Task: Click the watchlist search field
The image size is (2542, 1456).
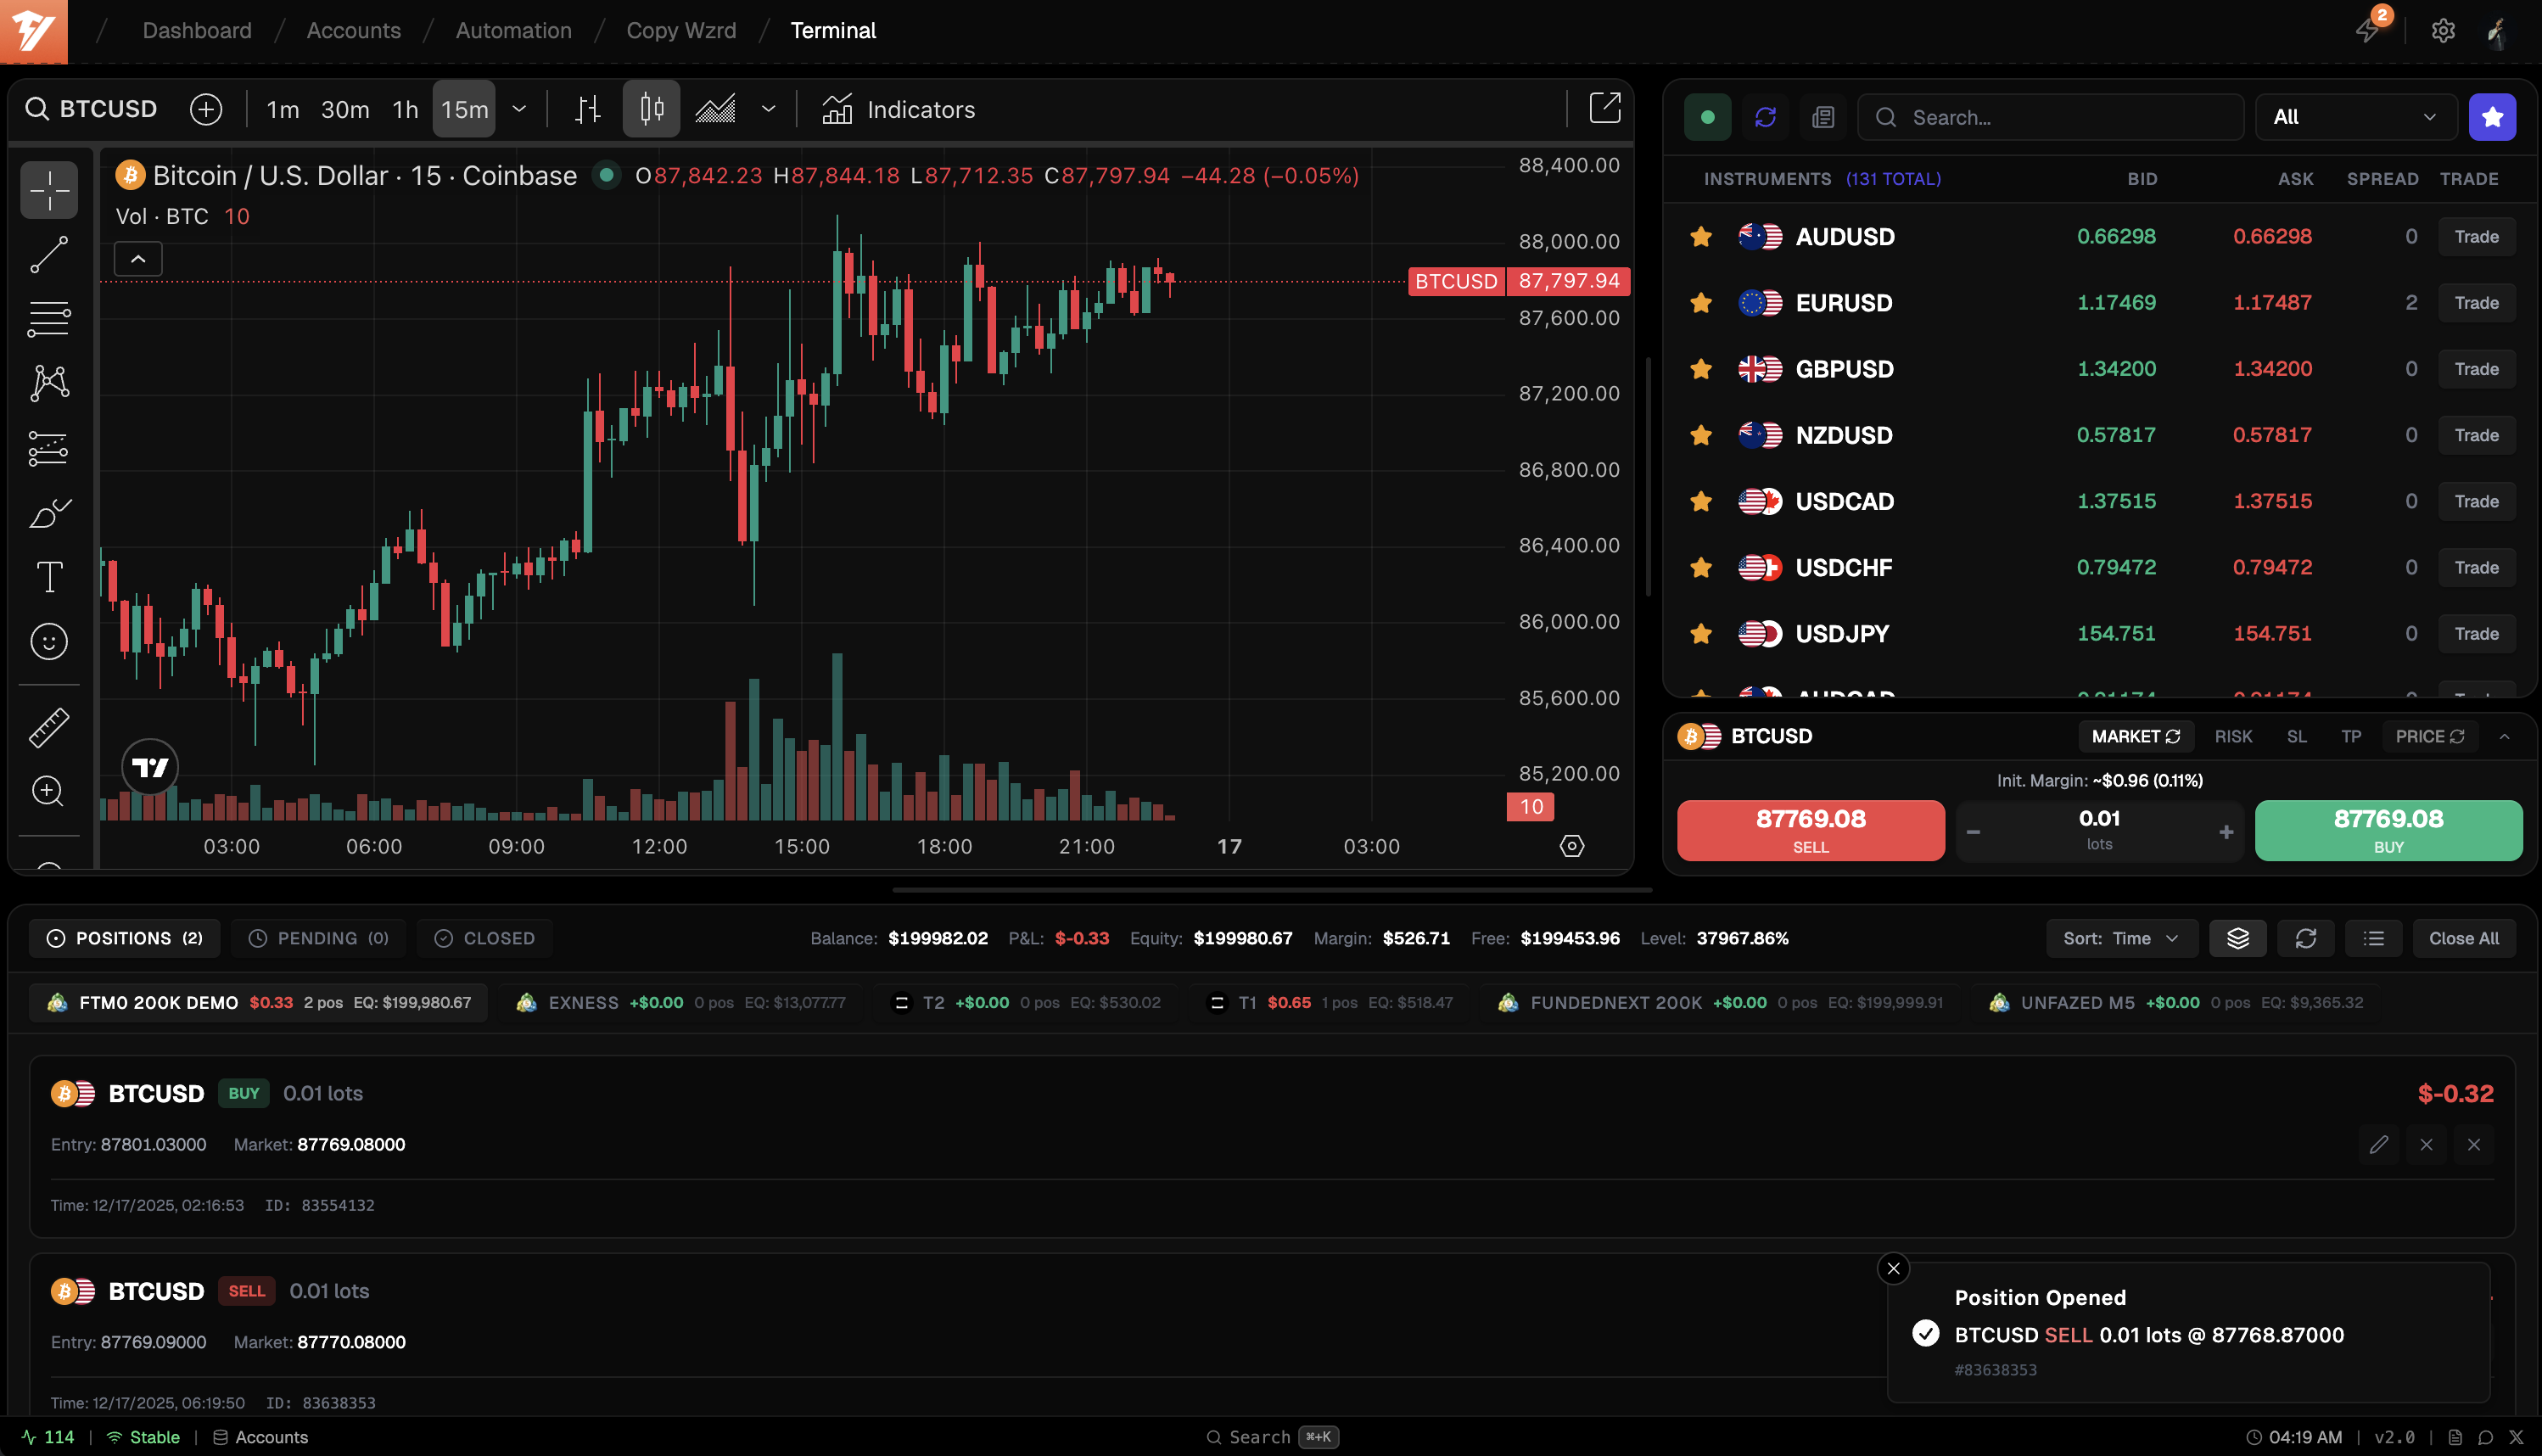Action: (2050, 117)
